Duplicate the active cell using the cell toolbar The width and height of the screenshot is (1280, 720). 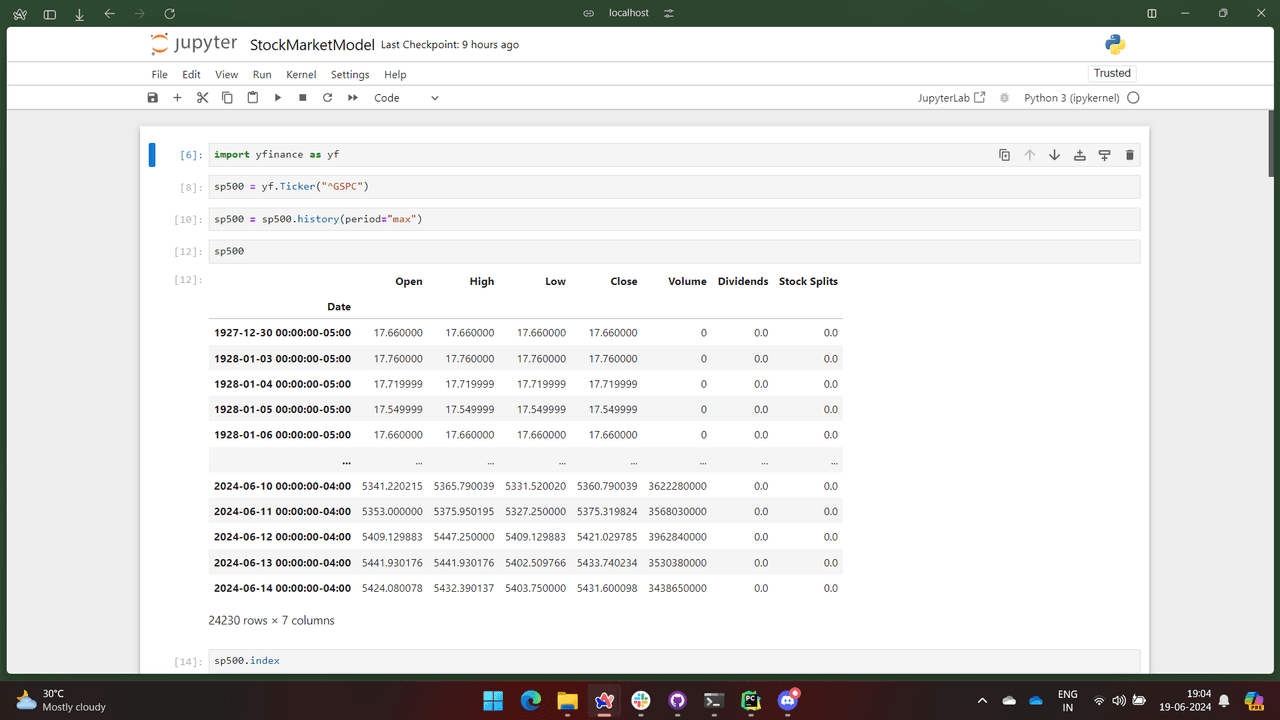1004,155
